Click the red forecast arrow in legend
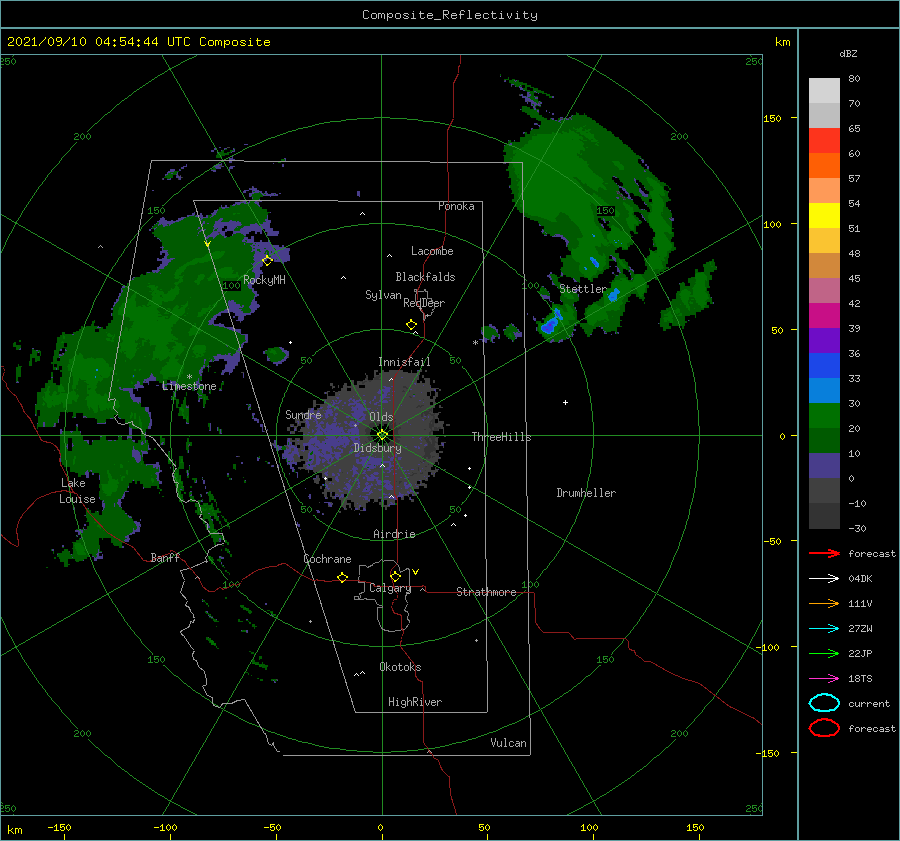 point(824,553)
